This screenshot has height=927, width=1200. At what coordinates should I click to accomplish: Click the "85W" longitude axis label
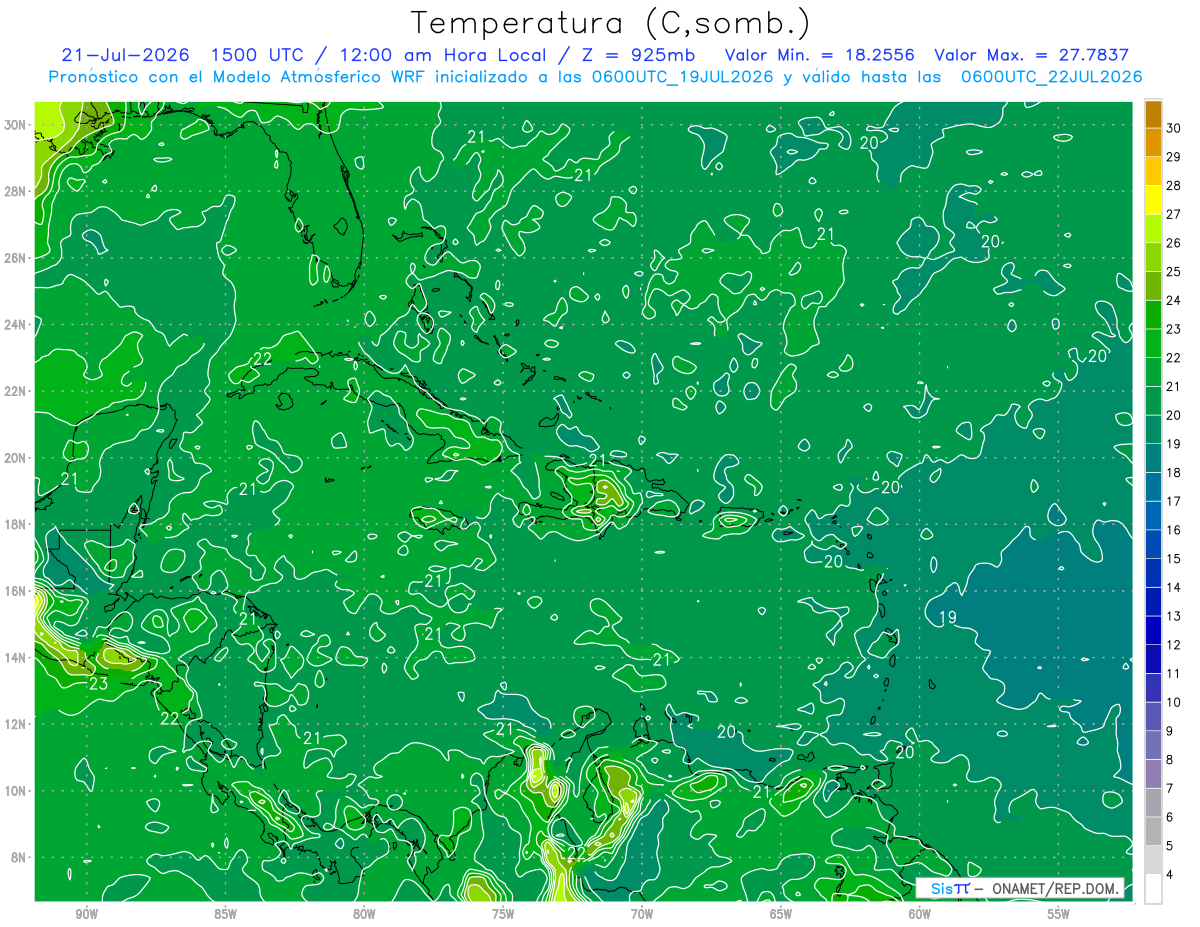coord(225,914)
